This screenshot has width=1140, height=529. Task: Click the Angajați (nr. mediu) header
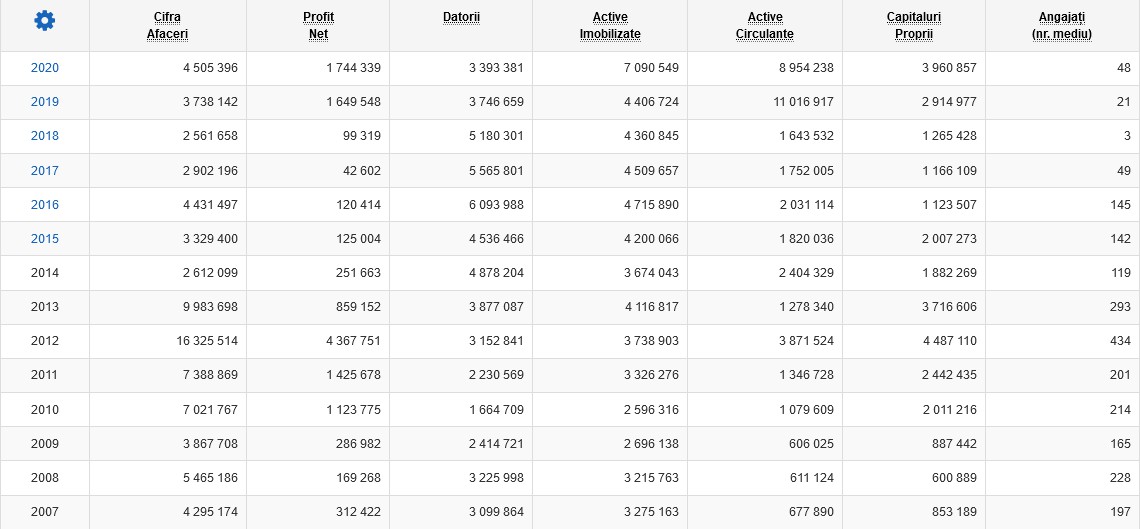click(1062, 25)
